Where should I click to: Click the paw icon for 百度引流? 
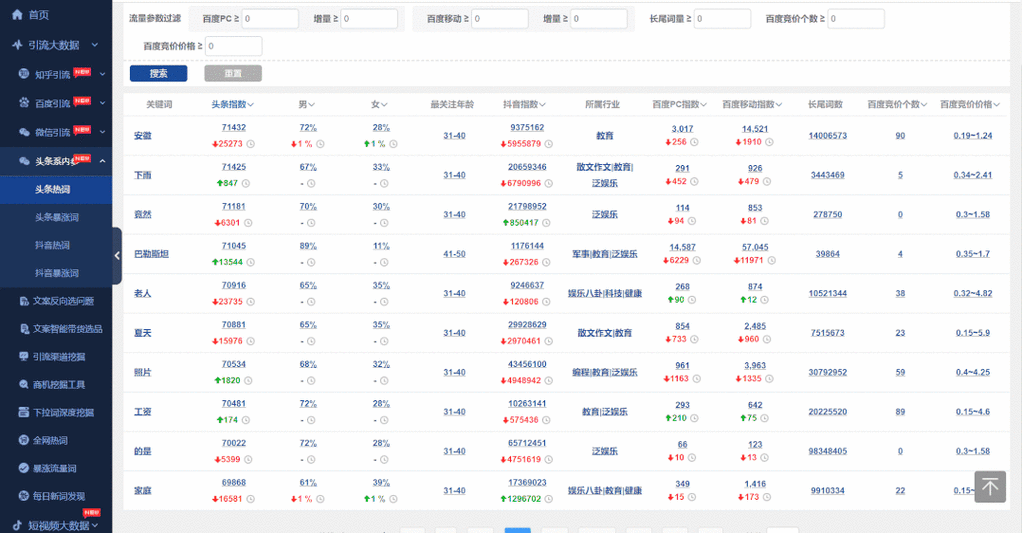tap(25, 103)
